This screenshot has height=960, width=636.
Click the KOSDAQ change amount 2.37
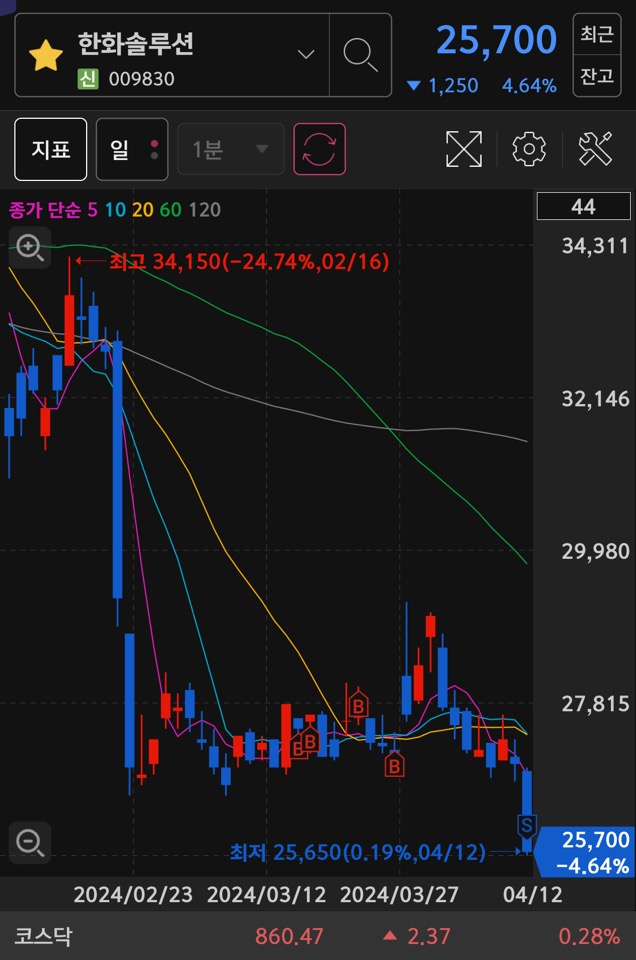428,936
